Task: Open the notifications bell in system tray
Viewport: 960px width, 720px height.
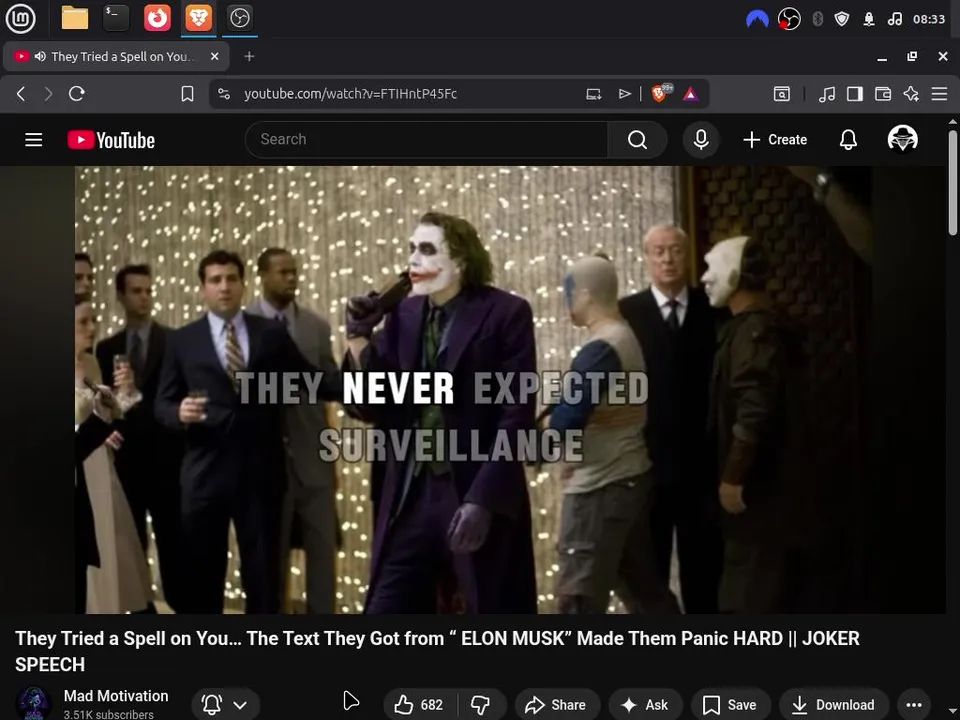Action: pyautogui.click(x=869, y=19)
